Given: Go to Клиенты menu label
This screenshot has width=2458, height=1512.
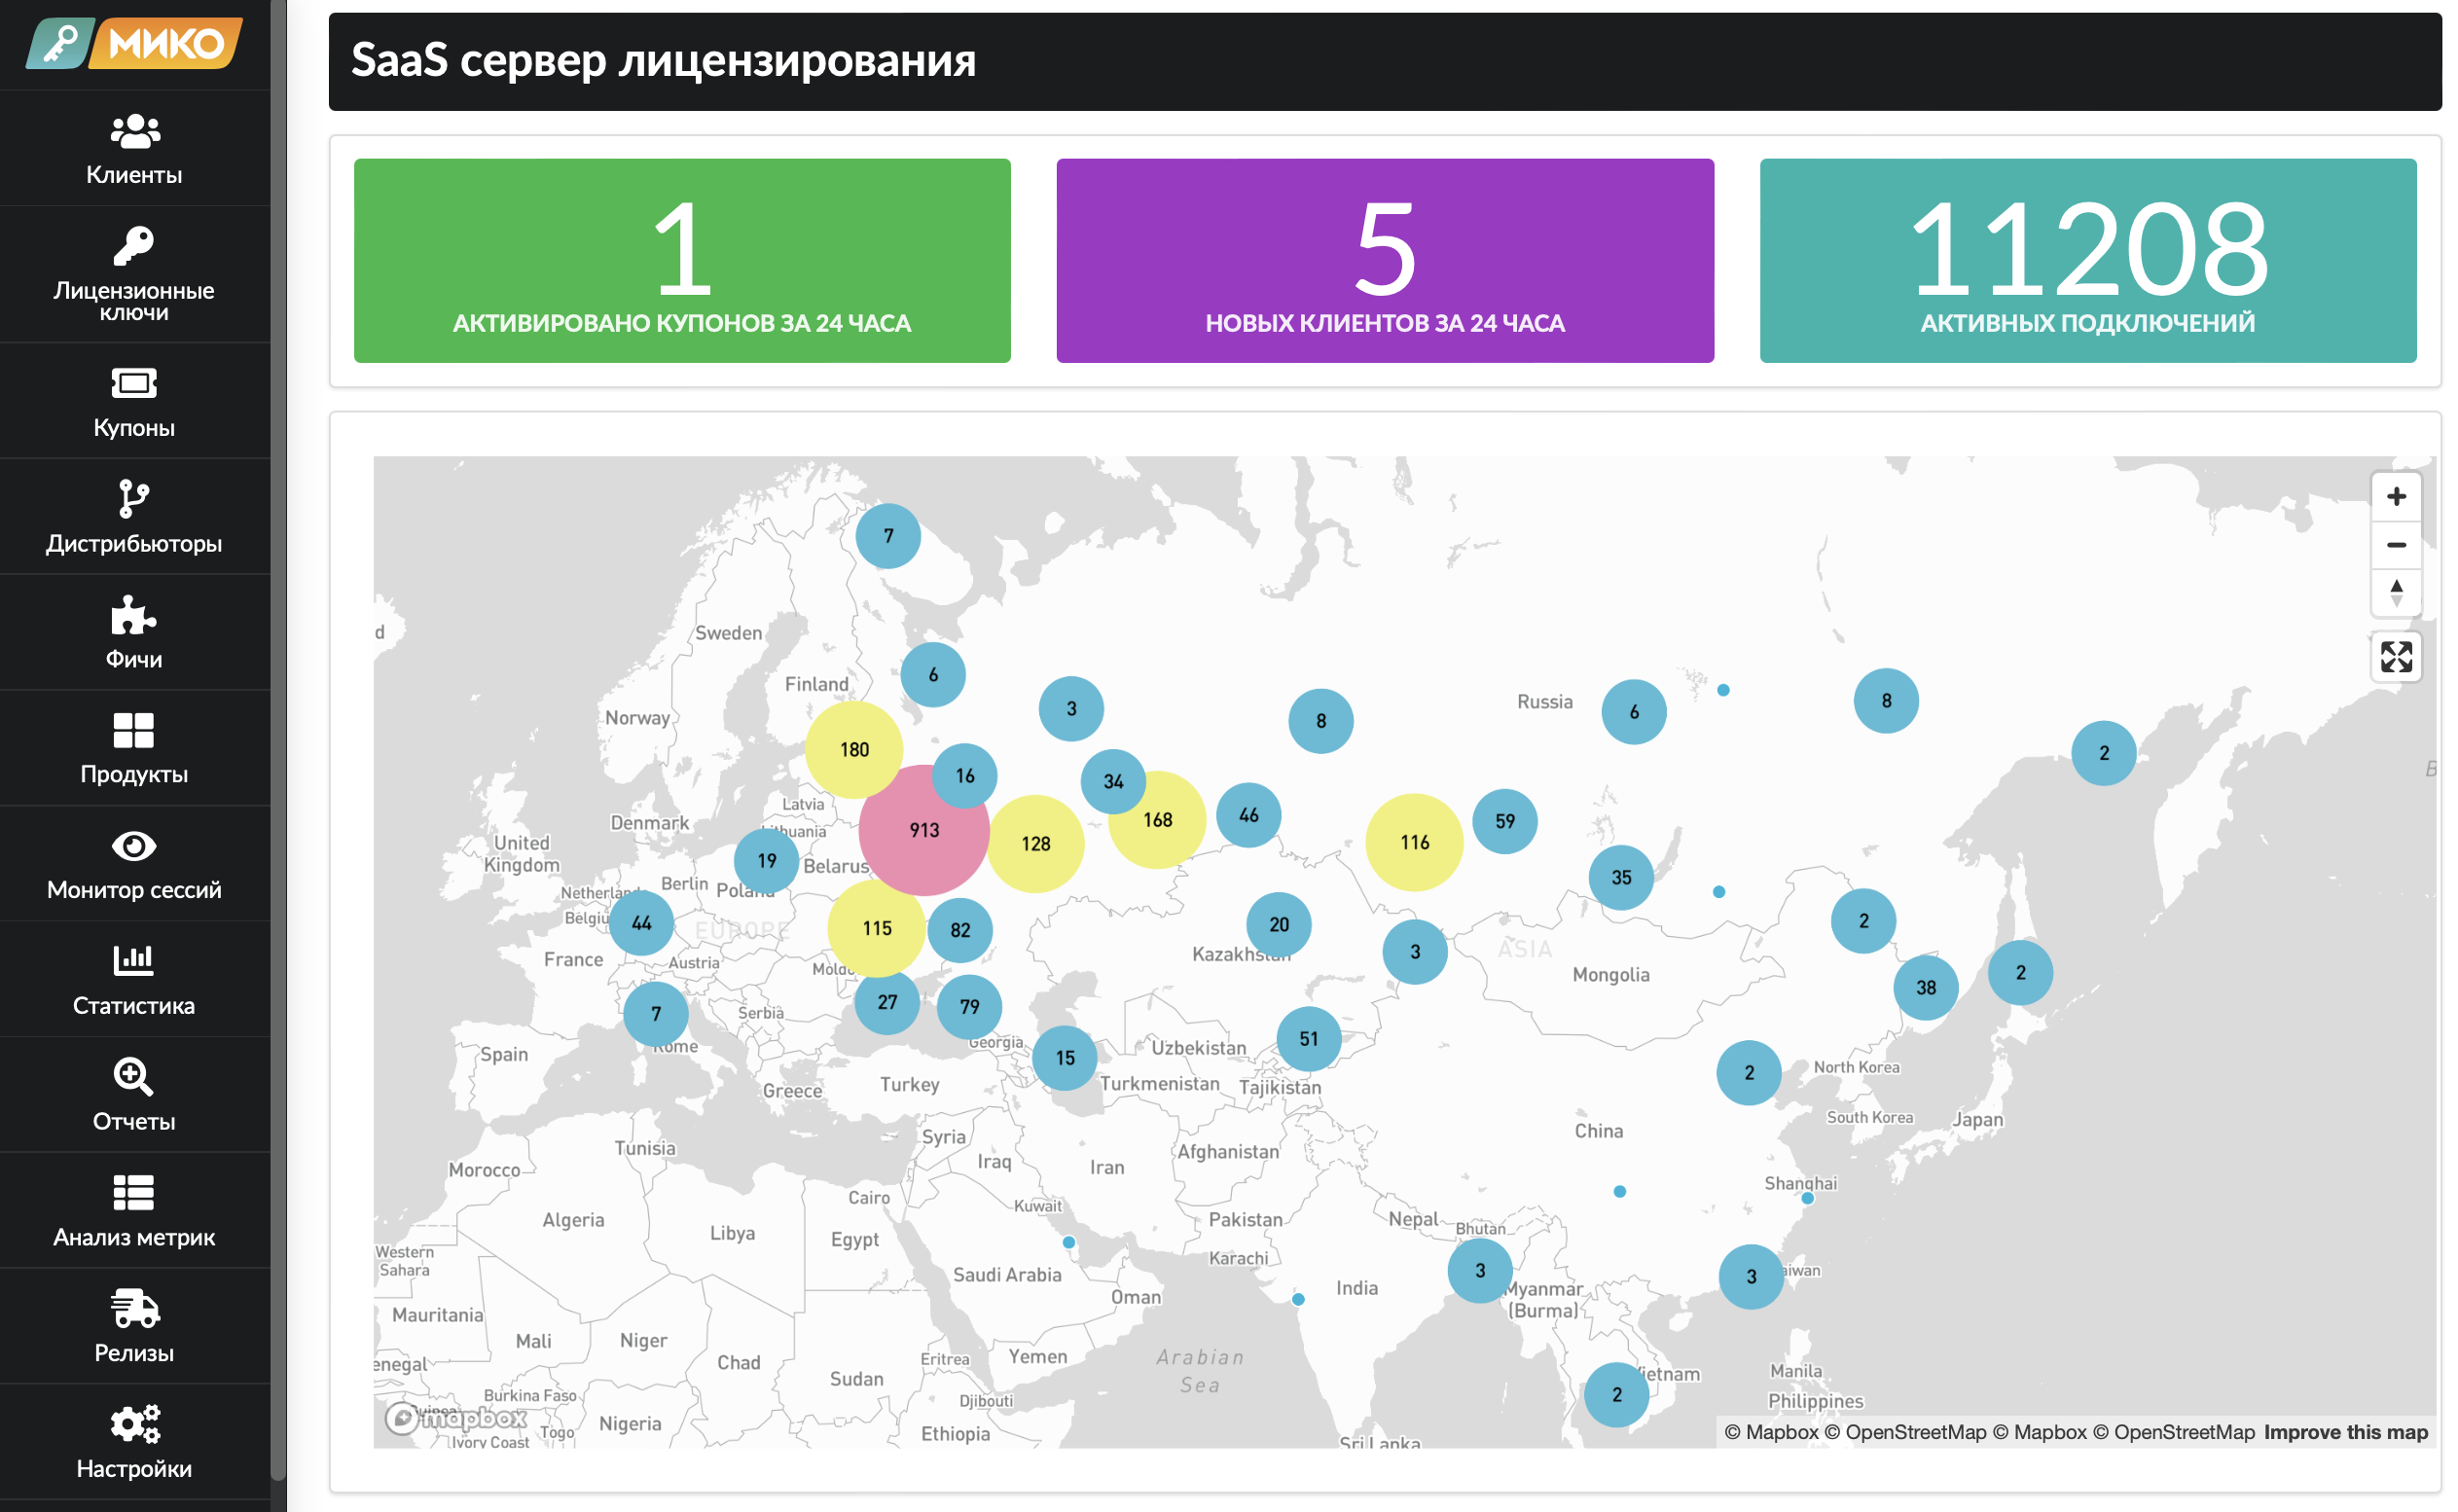Looking at the screenshot, I should click(x=134, y=175).
